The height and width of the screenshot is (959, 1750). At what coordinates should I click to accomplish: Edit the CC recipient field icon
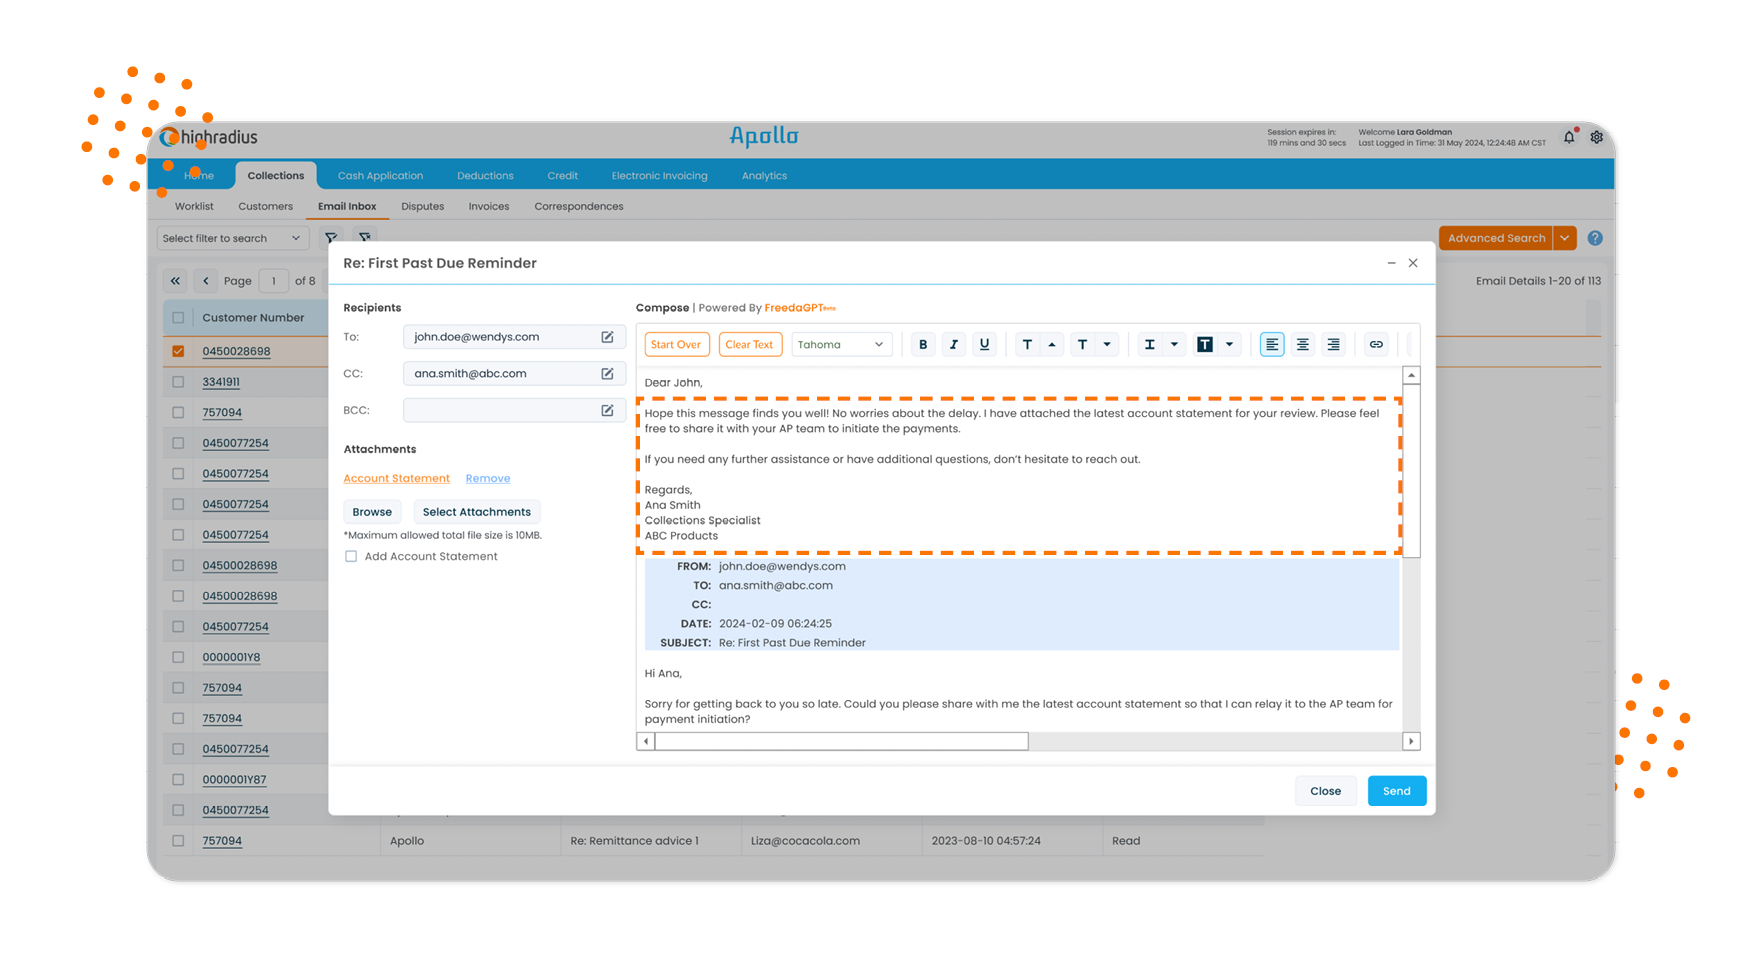coord(607,373)
